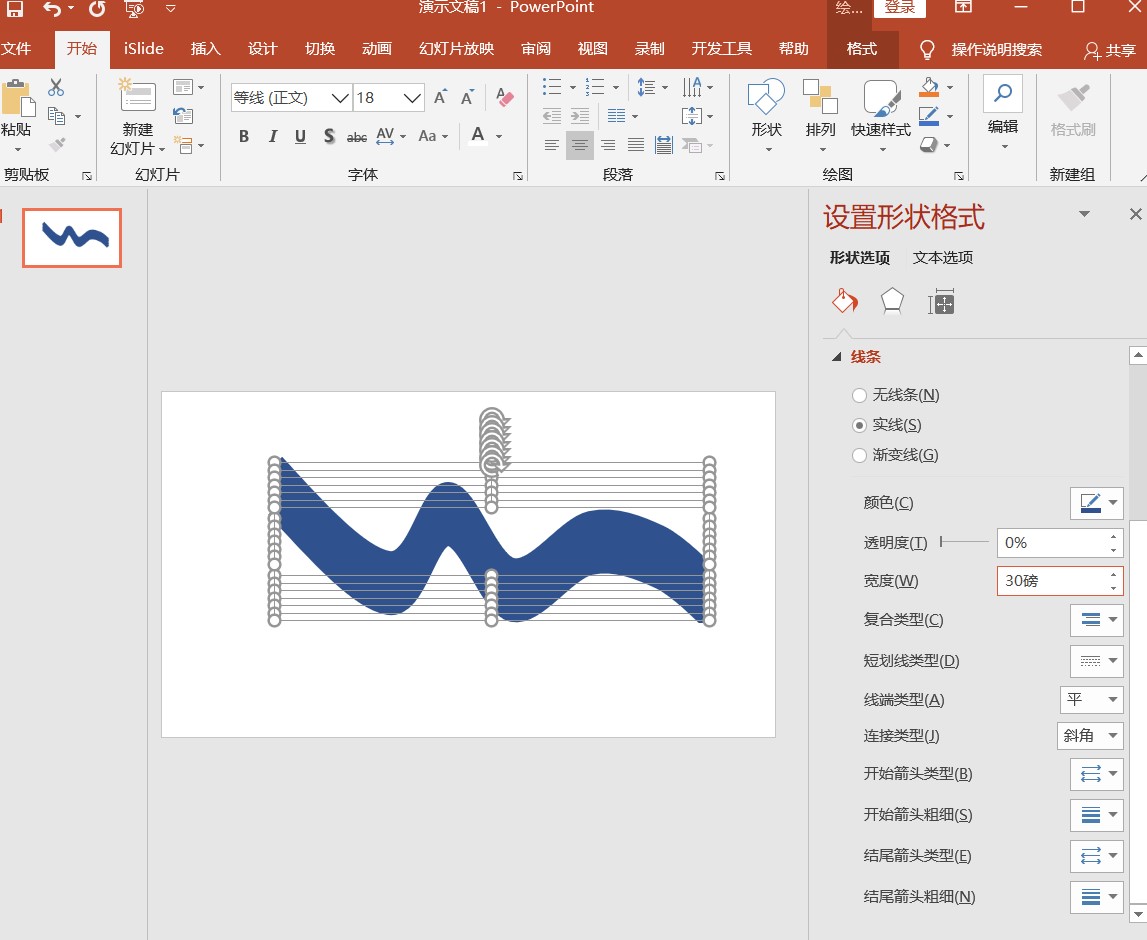The width and height of the screenshot is (1147, 940).
Task: Select the 渐变线 (Gradient line) radio button
Action: (859, 455)
